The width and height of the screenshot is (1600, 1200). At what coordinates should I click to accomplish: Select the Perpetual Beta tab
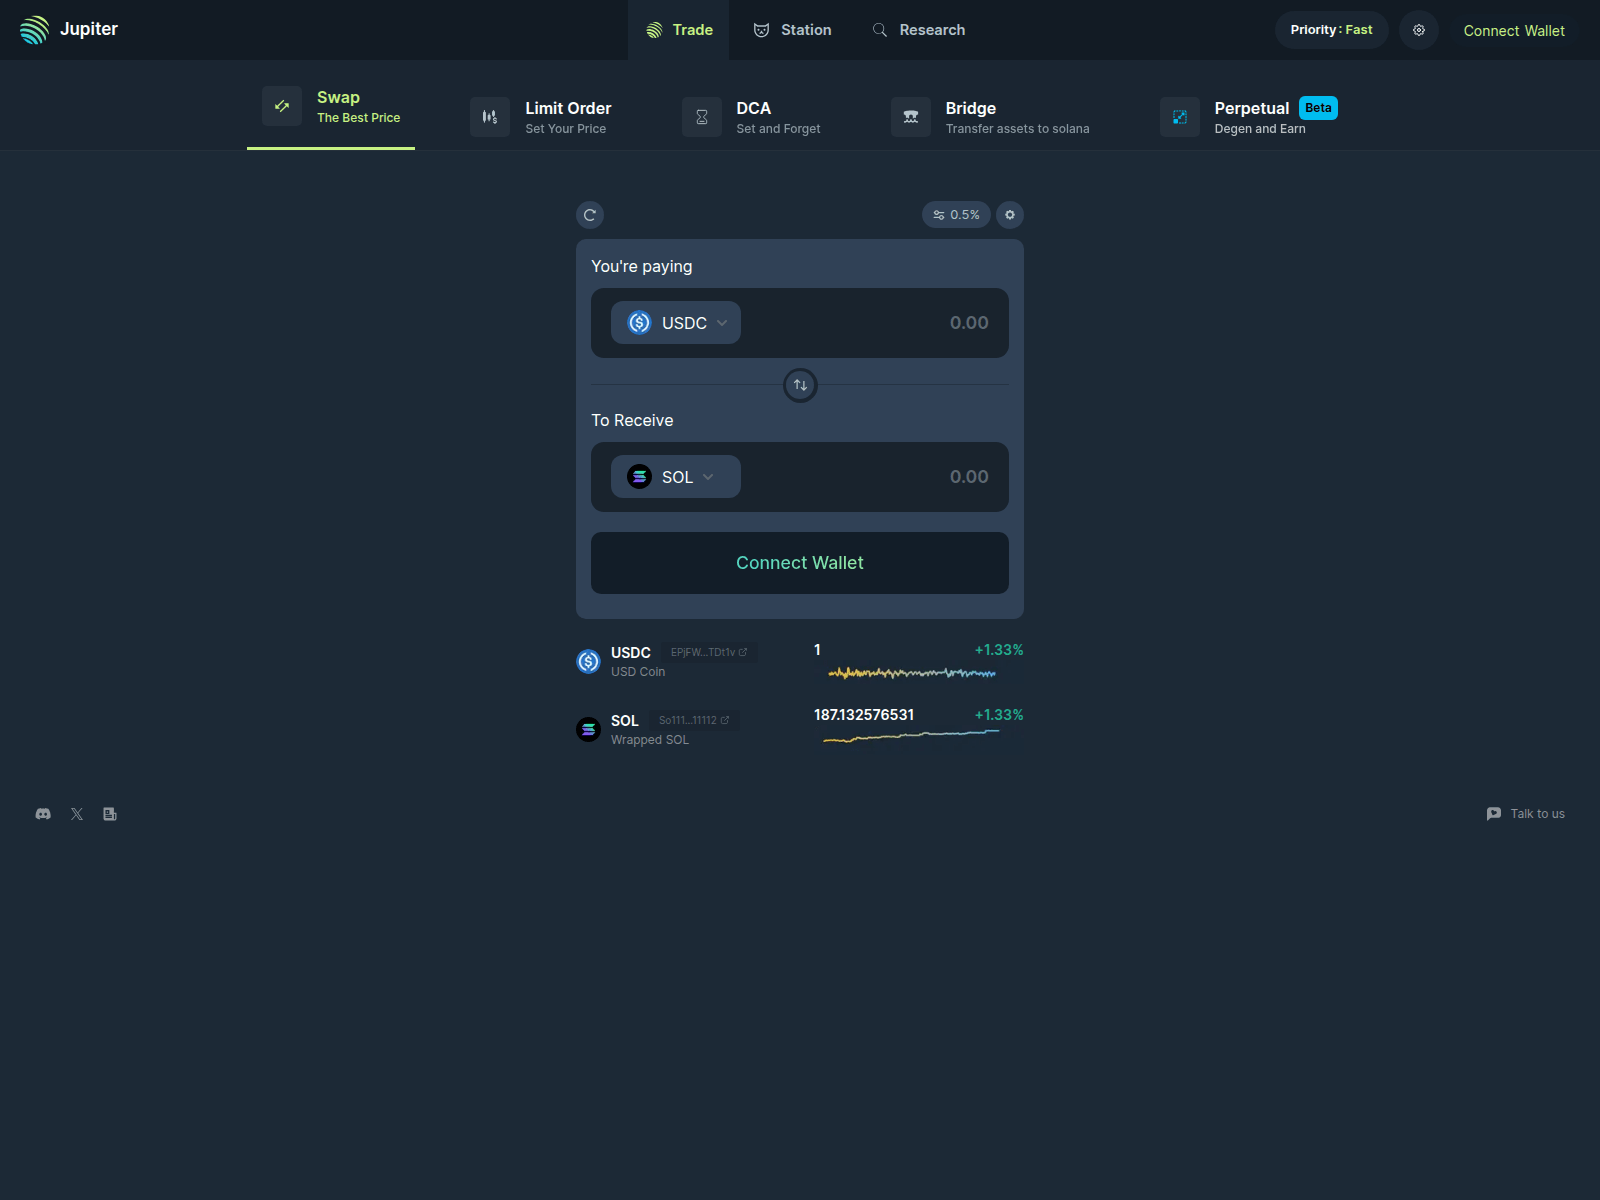point(1249,117)
